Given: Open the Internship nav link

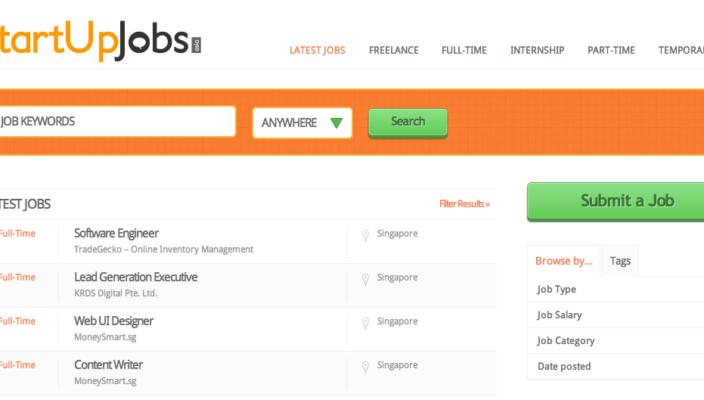Looking at the screenshot, I should point(537,50).
